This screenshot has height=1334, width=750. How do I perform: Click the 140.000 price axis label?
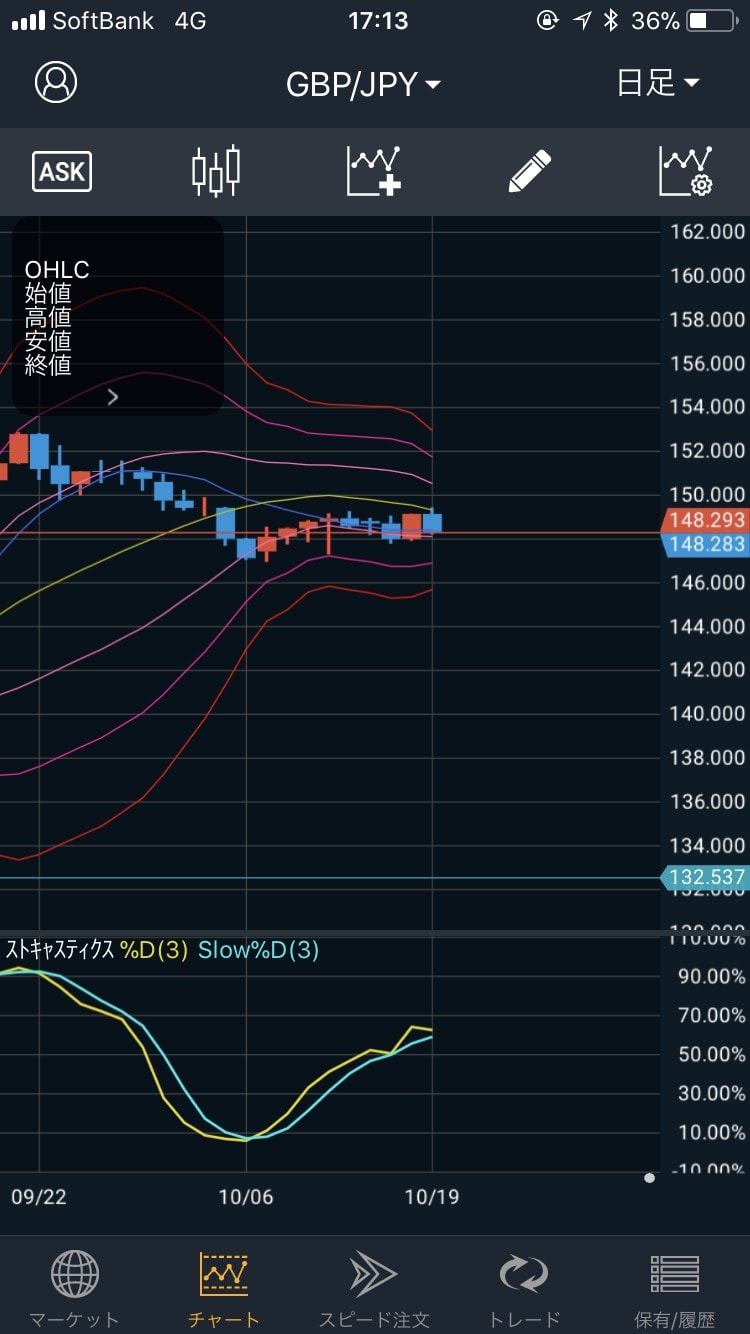click(707, 713)
